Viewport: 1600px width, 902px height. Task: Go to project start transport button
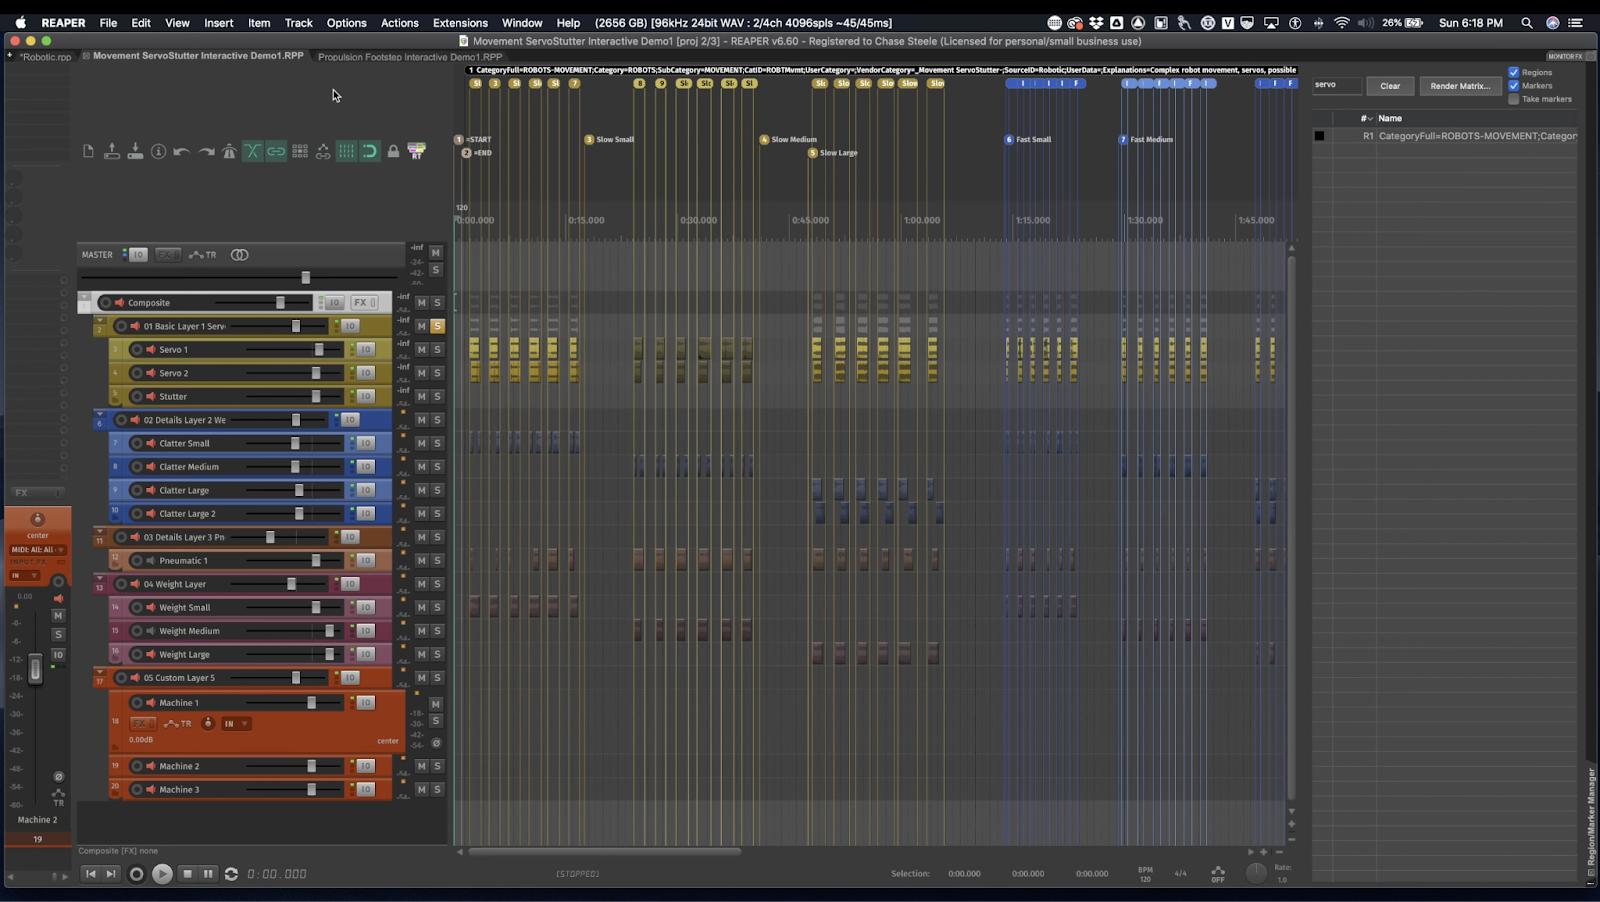(90, 874)
